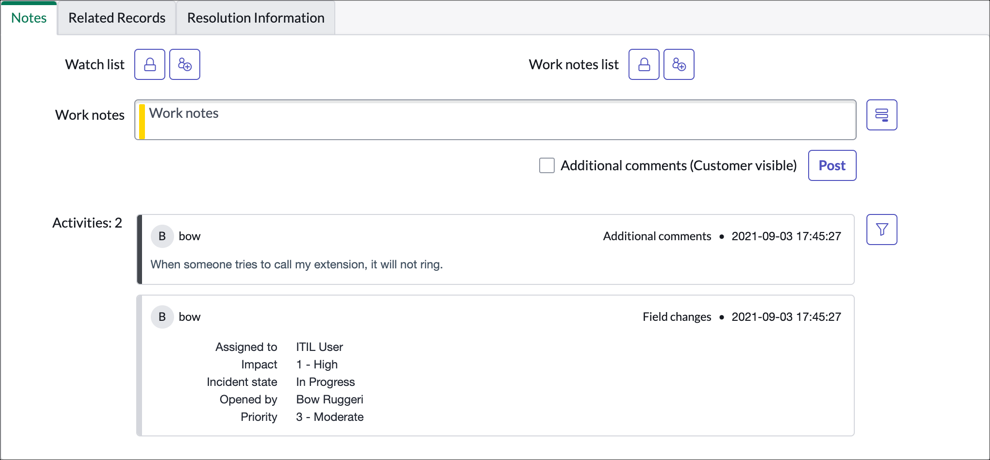Unlock the Watch list field

150,65
